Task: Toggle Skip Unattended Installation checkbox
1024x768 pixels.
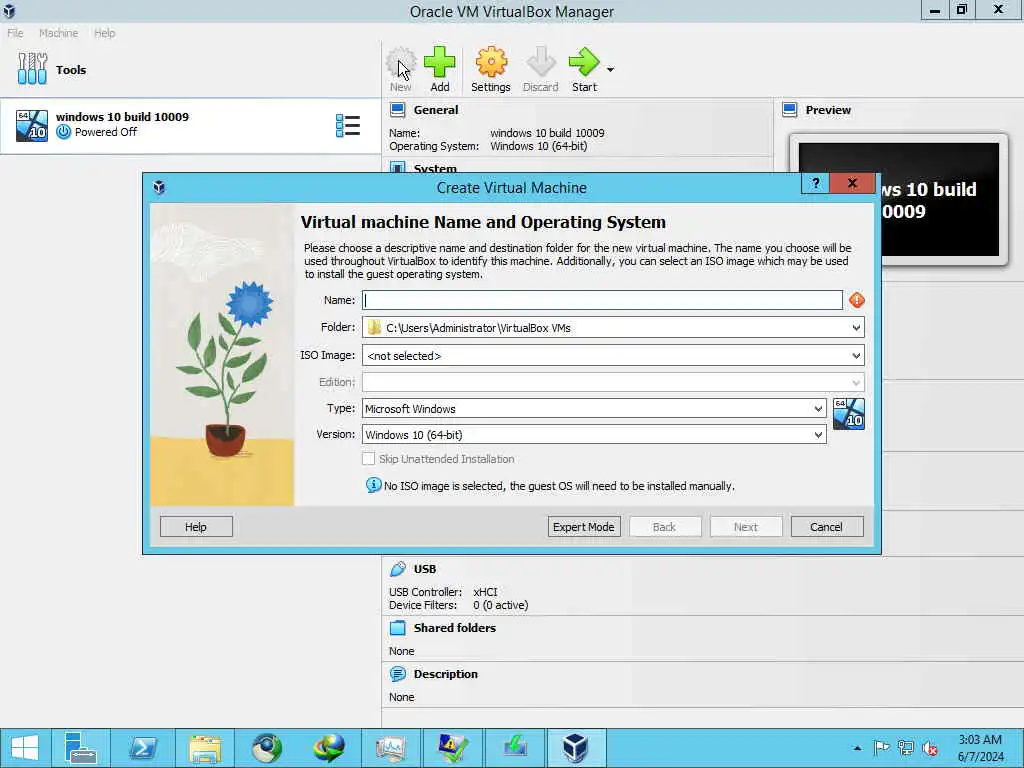Action: [368, 459]
